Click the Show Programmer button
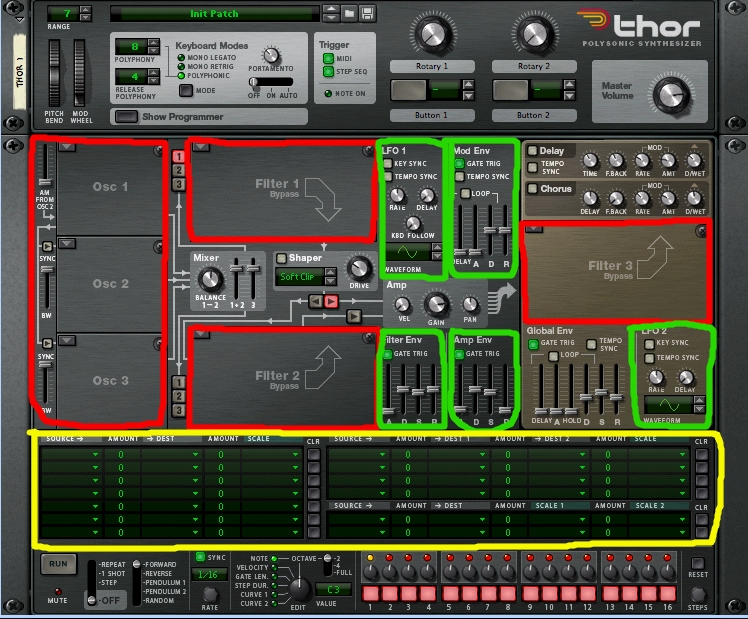Image resolution: width=748 pixels, height=619 pixels. click(x=126, y=116)
